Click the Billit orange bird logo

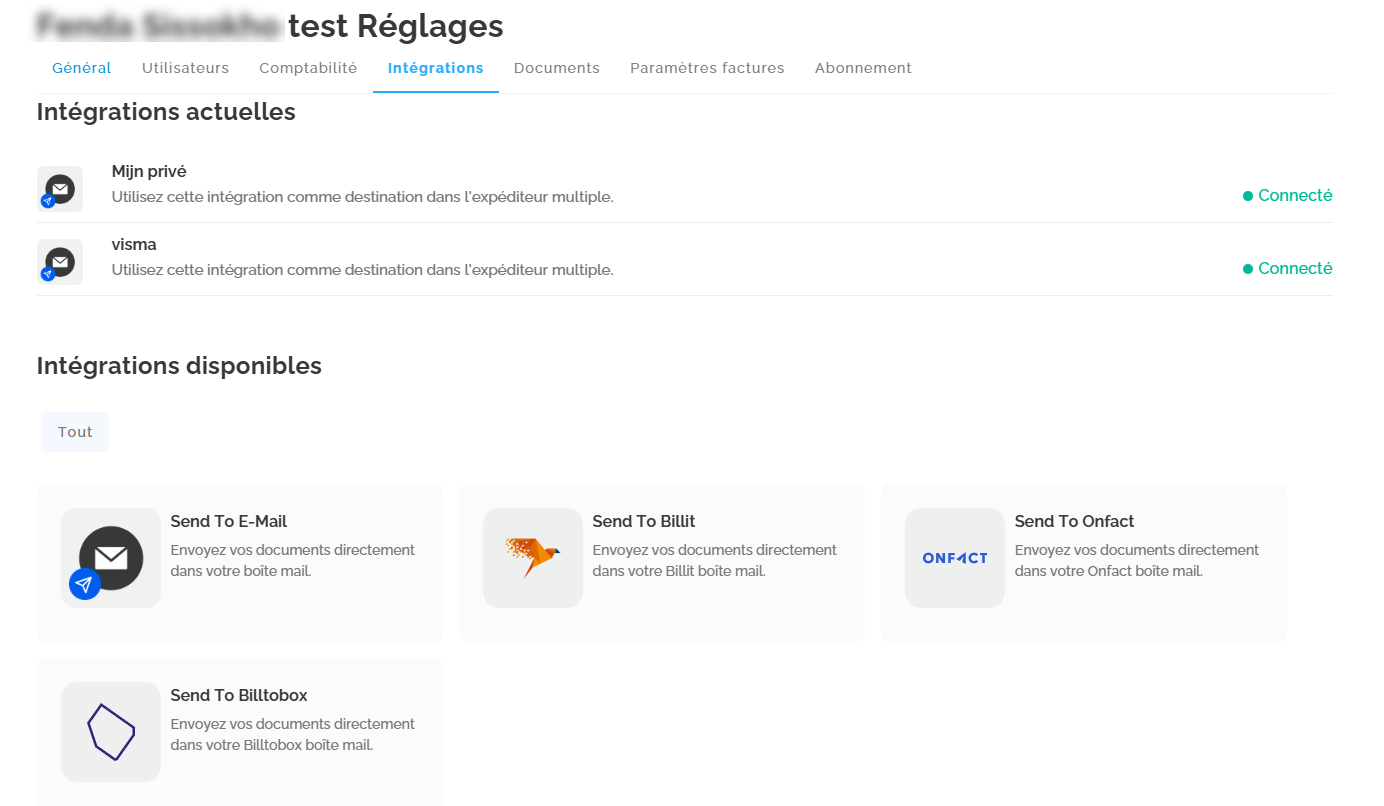click(x=533, y=558)
